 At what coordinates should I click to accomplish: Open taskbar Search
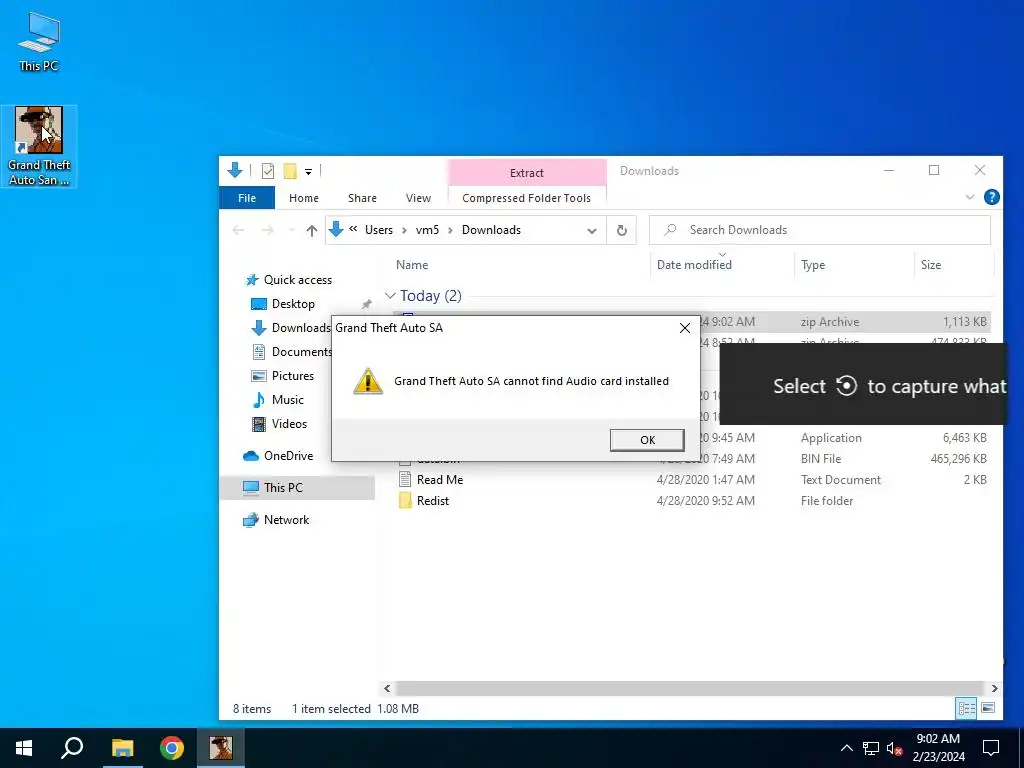point(72,748)
